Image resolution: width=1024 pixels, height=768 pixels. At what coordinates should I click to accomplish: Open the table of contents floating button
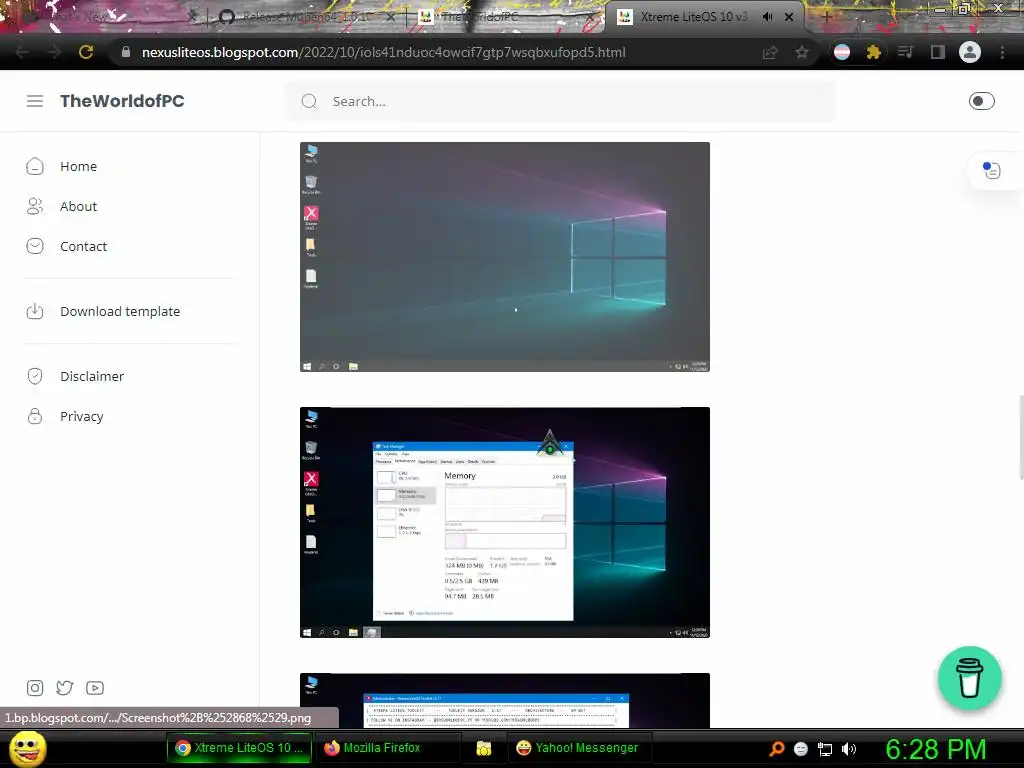[991, 170]
